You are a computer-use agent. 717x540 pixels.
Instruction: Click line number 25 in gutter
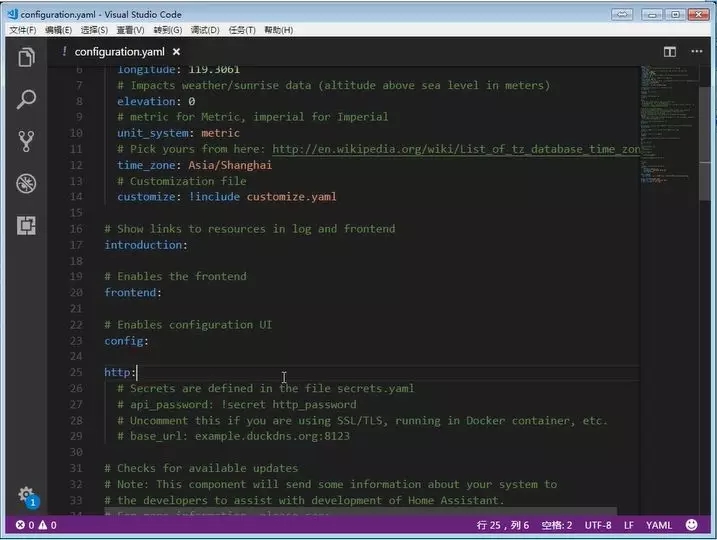pyautogui.click(x=76, y=373)
